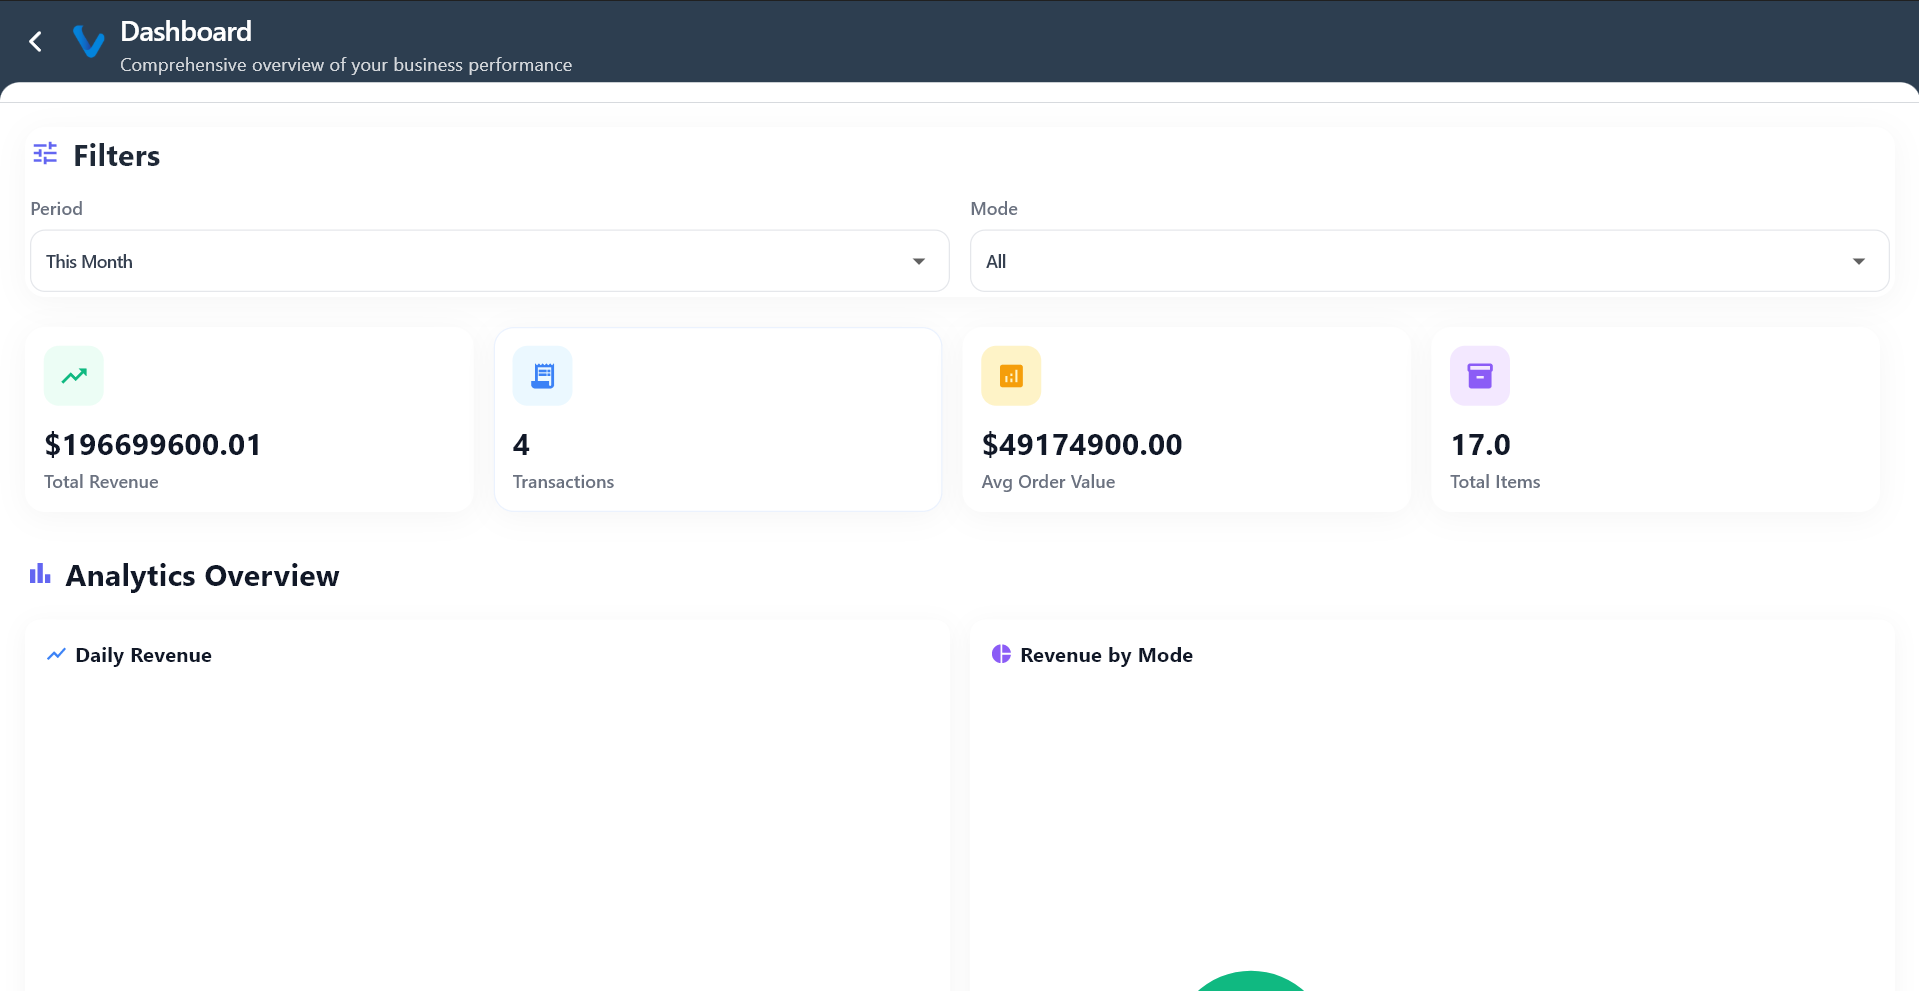Click the Filters sliders icon

tap(45, 154)
